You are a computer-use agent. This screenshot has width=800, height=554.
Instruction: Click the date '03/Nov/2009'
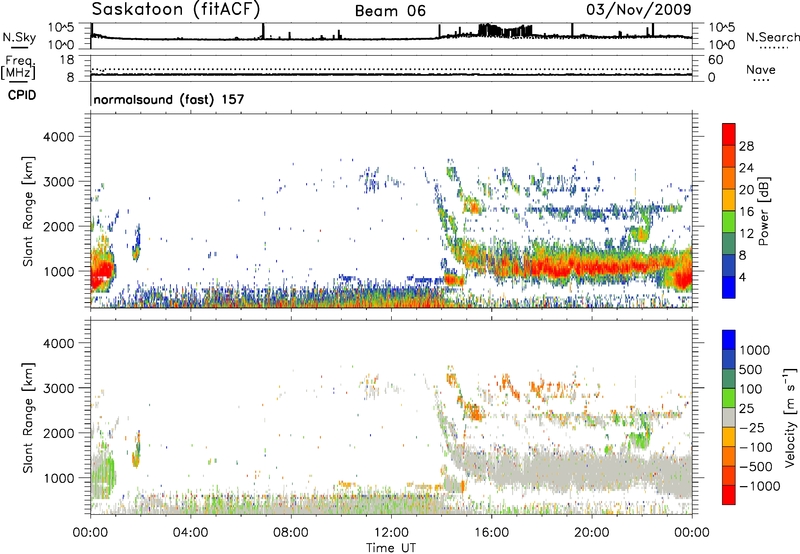639,9
